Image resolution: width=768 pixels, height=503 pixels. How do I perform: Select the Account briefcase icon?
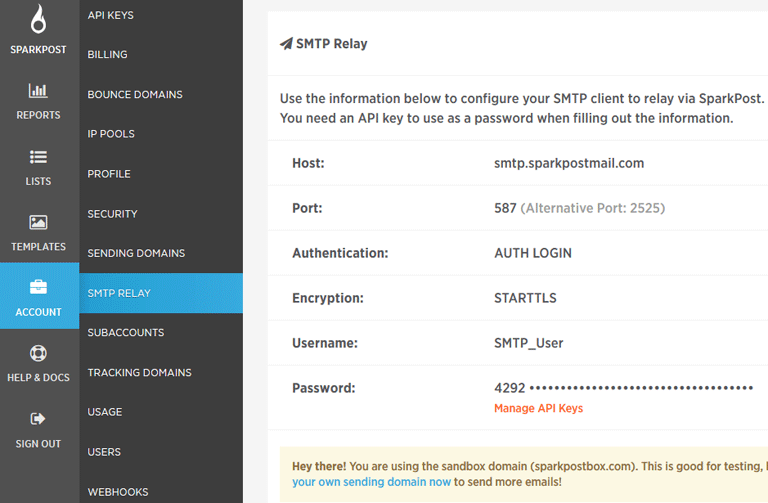pyautogui.click(x=38, y=287)
